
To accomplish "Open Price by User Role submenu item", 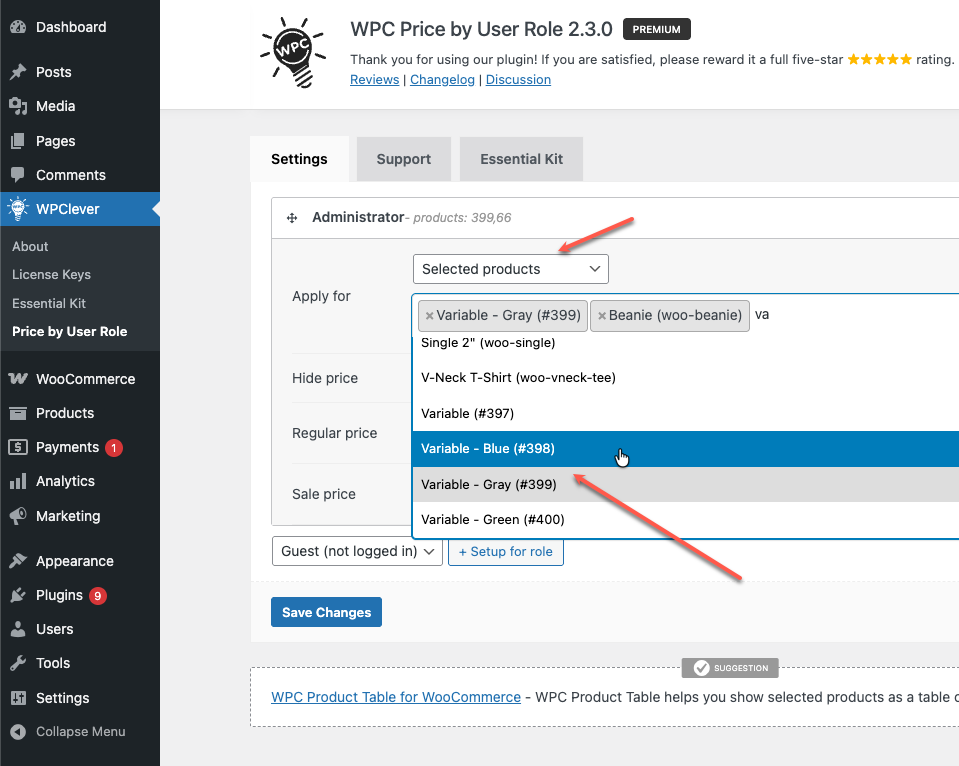I will click(x=70, y=332).
